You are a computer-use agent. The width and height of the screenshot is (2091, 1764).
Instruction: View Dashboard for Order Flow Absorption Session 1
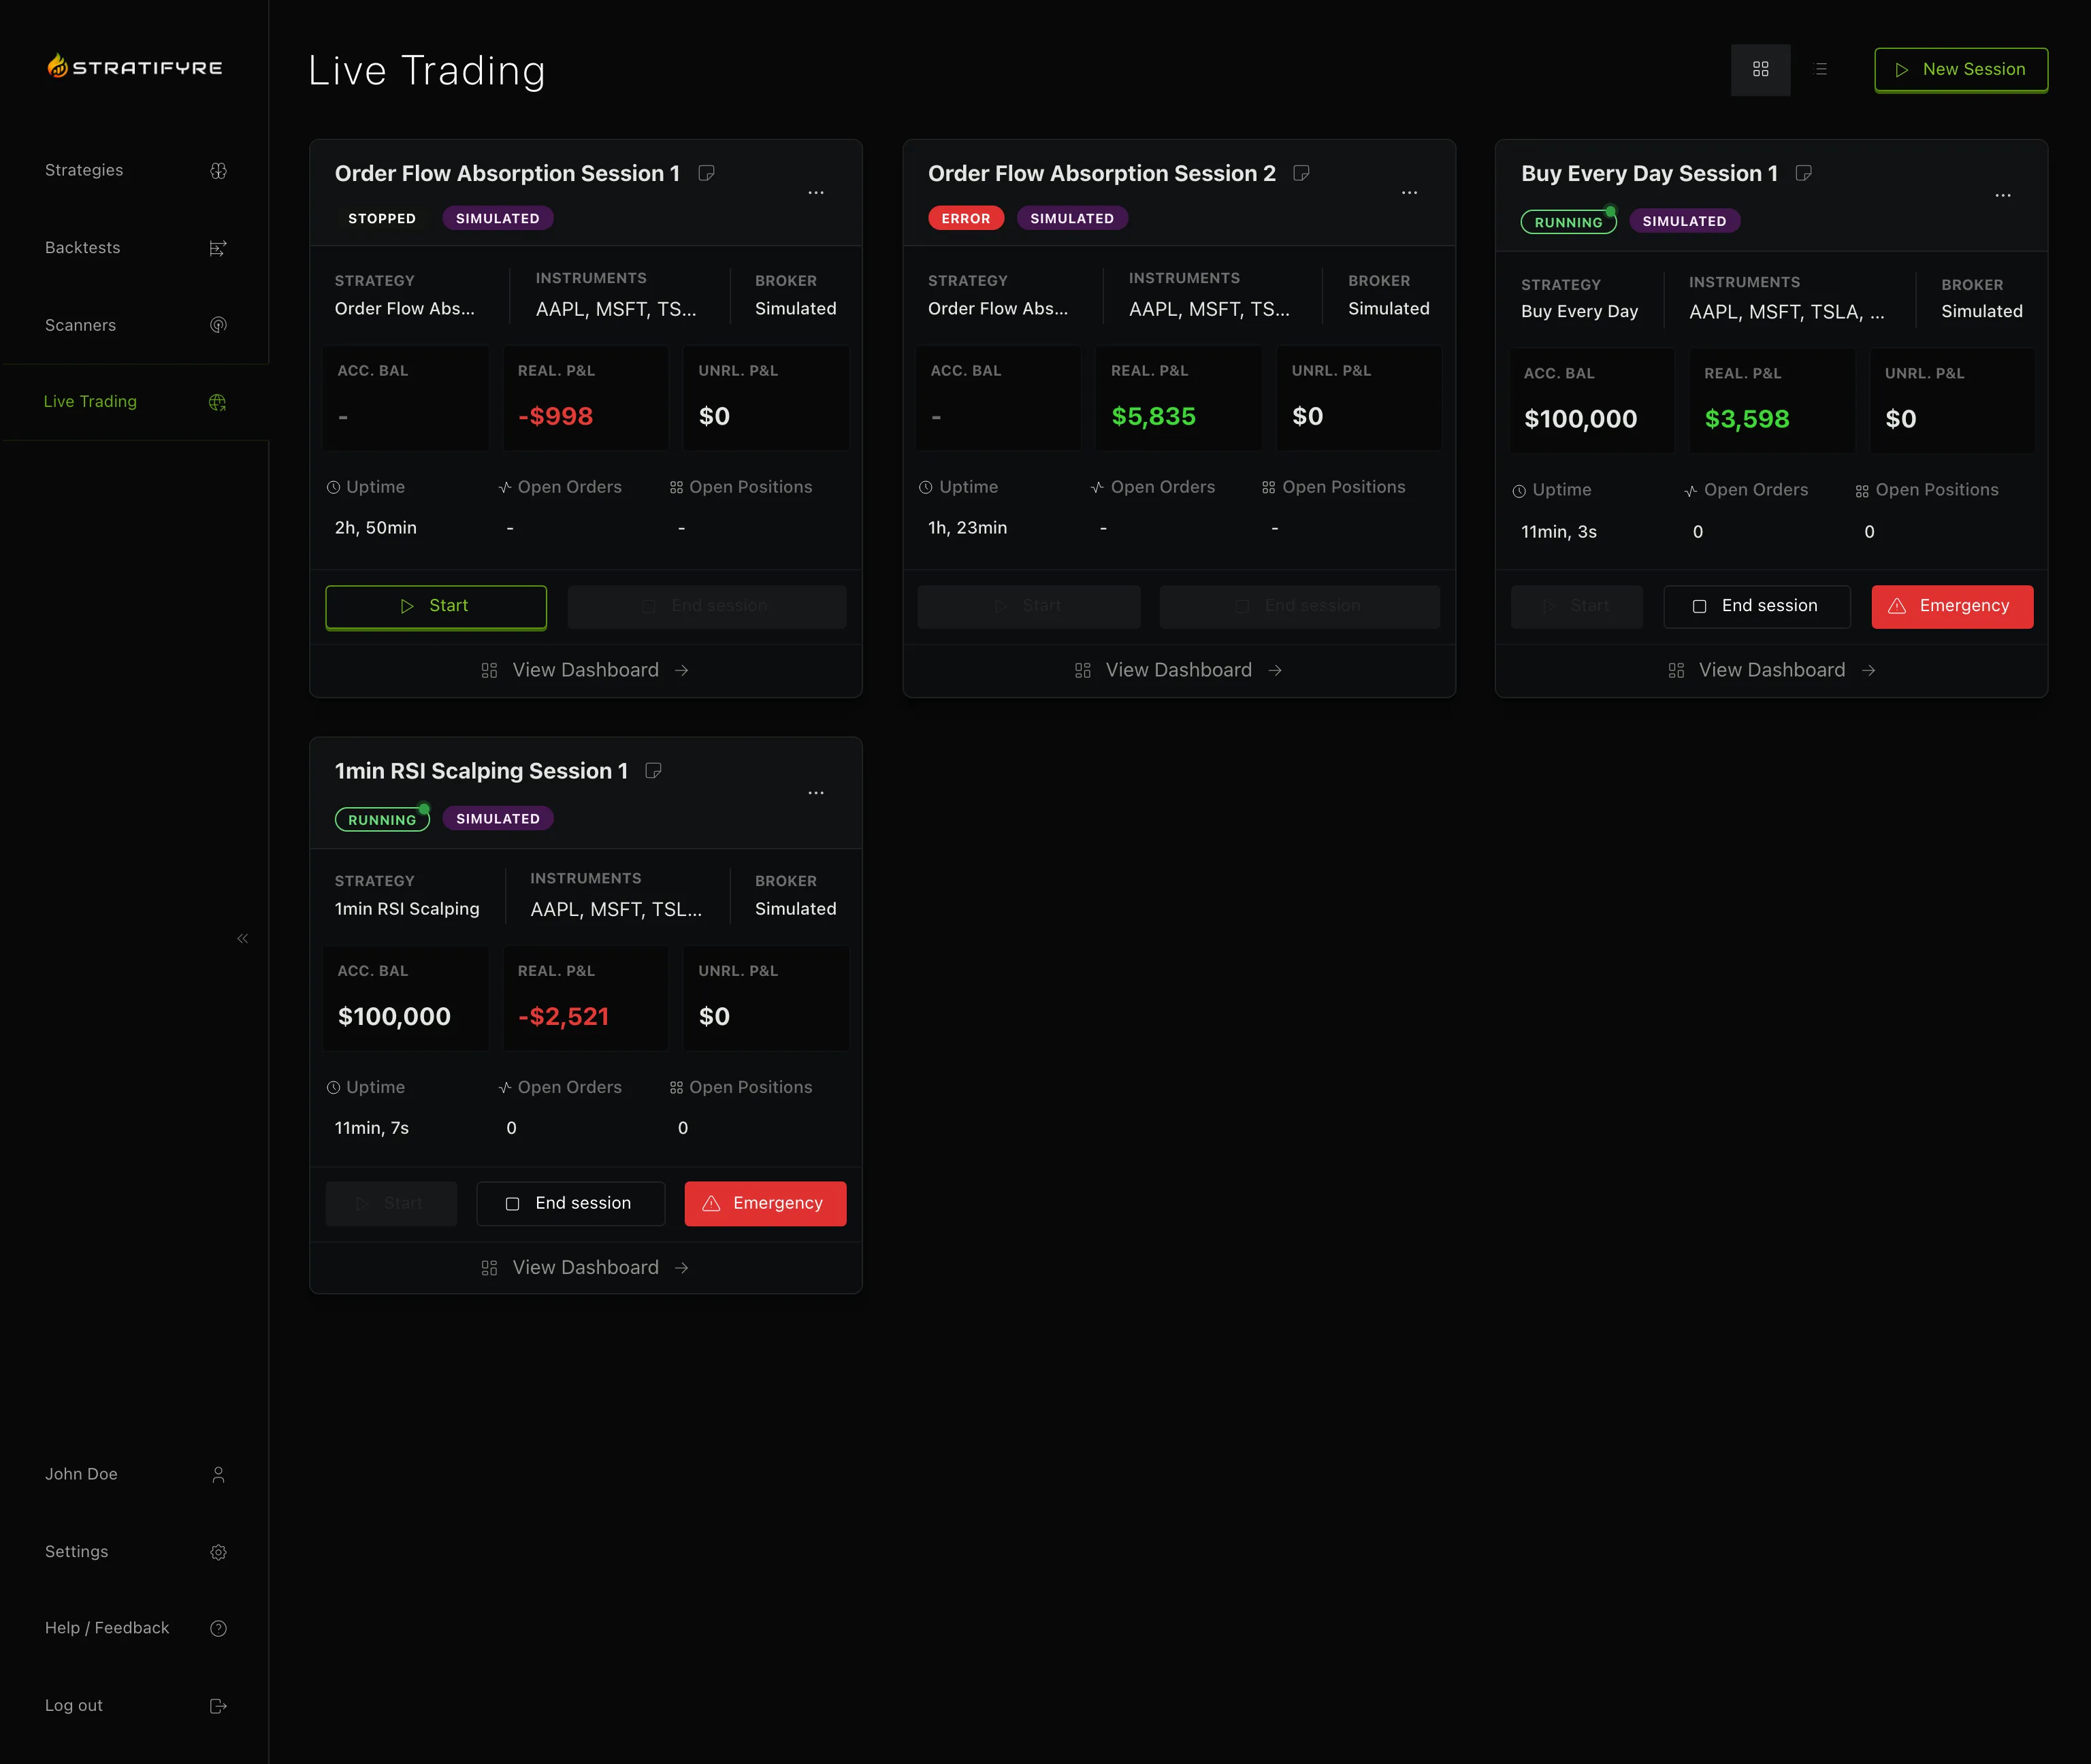pyautogui.click(x=585, y=670)
